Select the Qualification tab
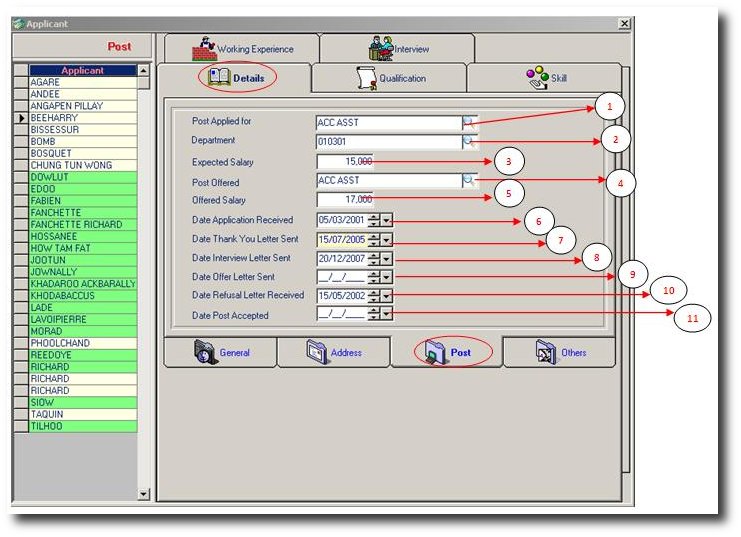The height and width of the screenshot is (537, 741). click(389, 78)
